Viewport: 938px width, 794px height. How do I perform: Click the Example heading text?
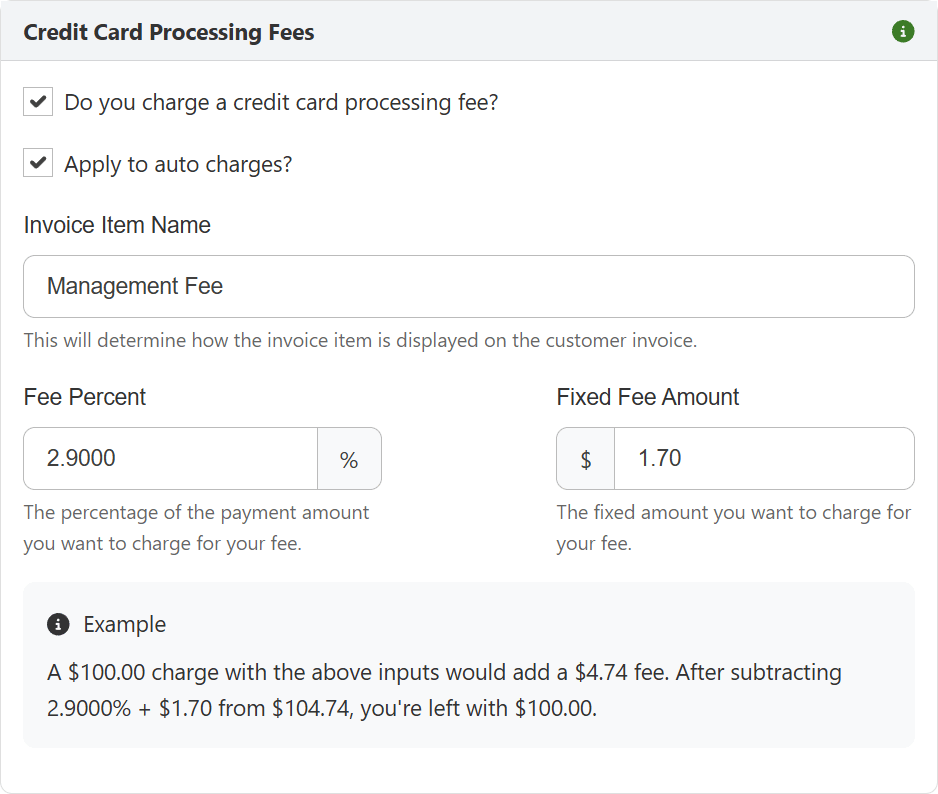pos(124,624)
